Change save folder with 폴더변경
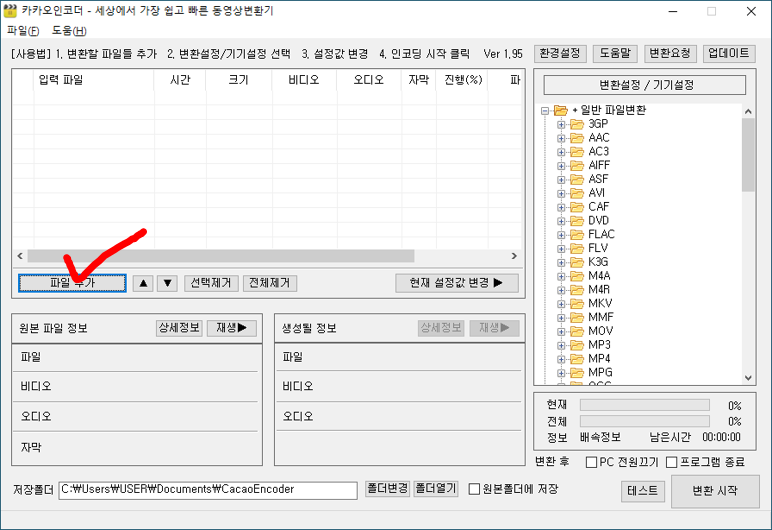Viewport: 772px width, 530px height. 387,489
